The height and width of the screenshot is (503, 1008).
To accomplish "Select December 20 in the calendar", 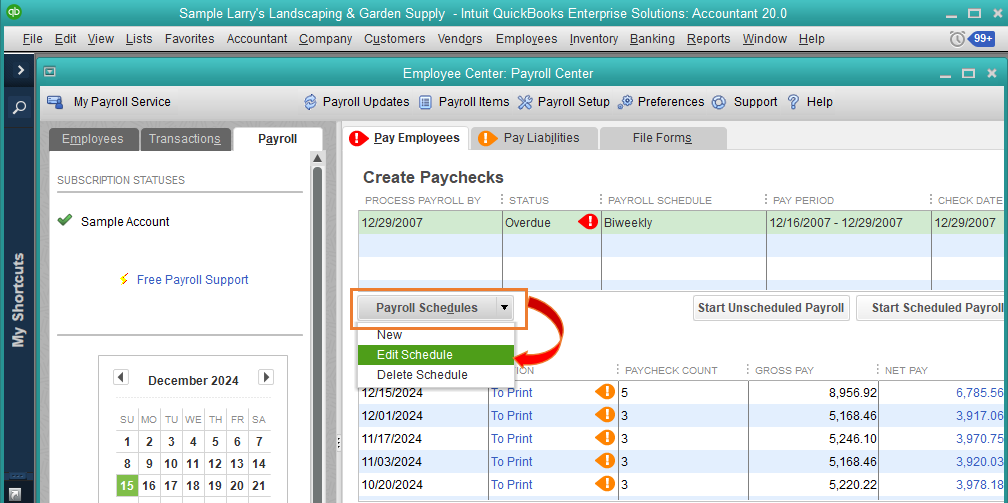I will pos(237,486).
